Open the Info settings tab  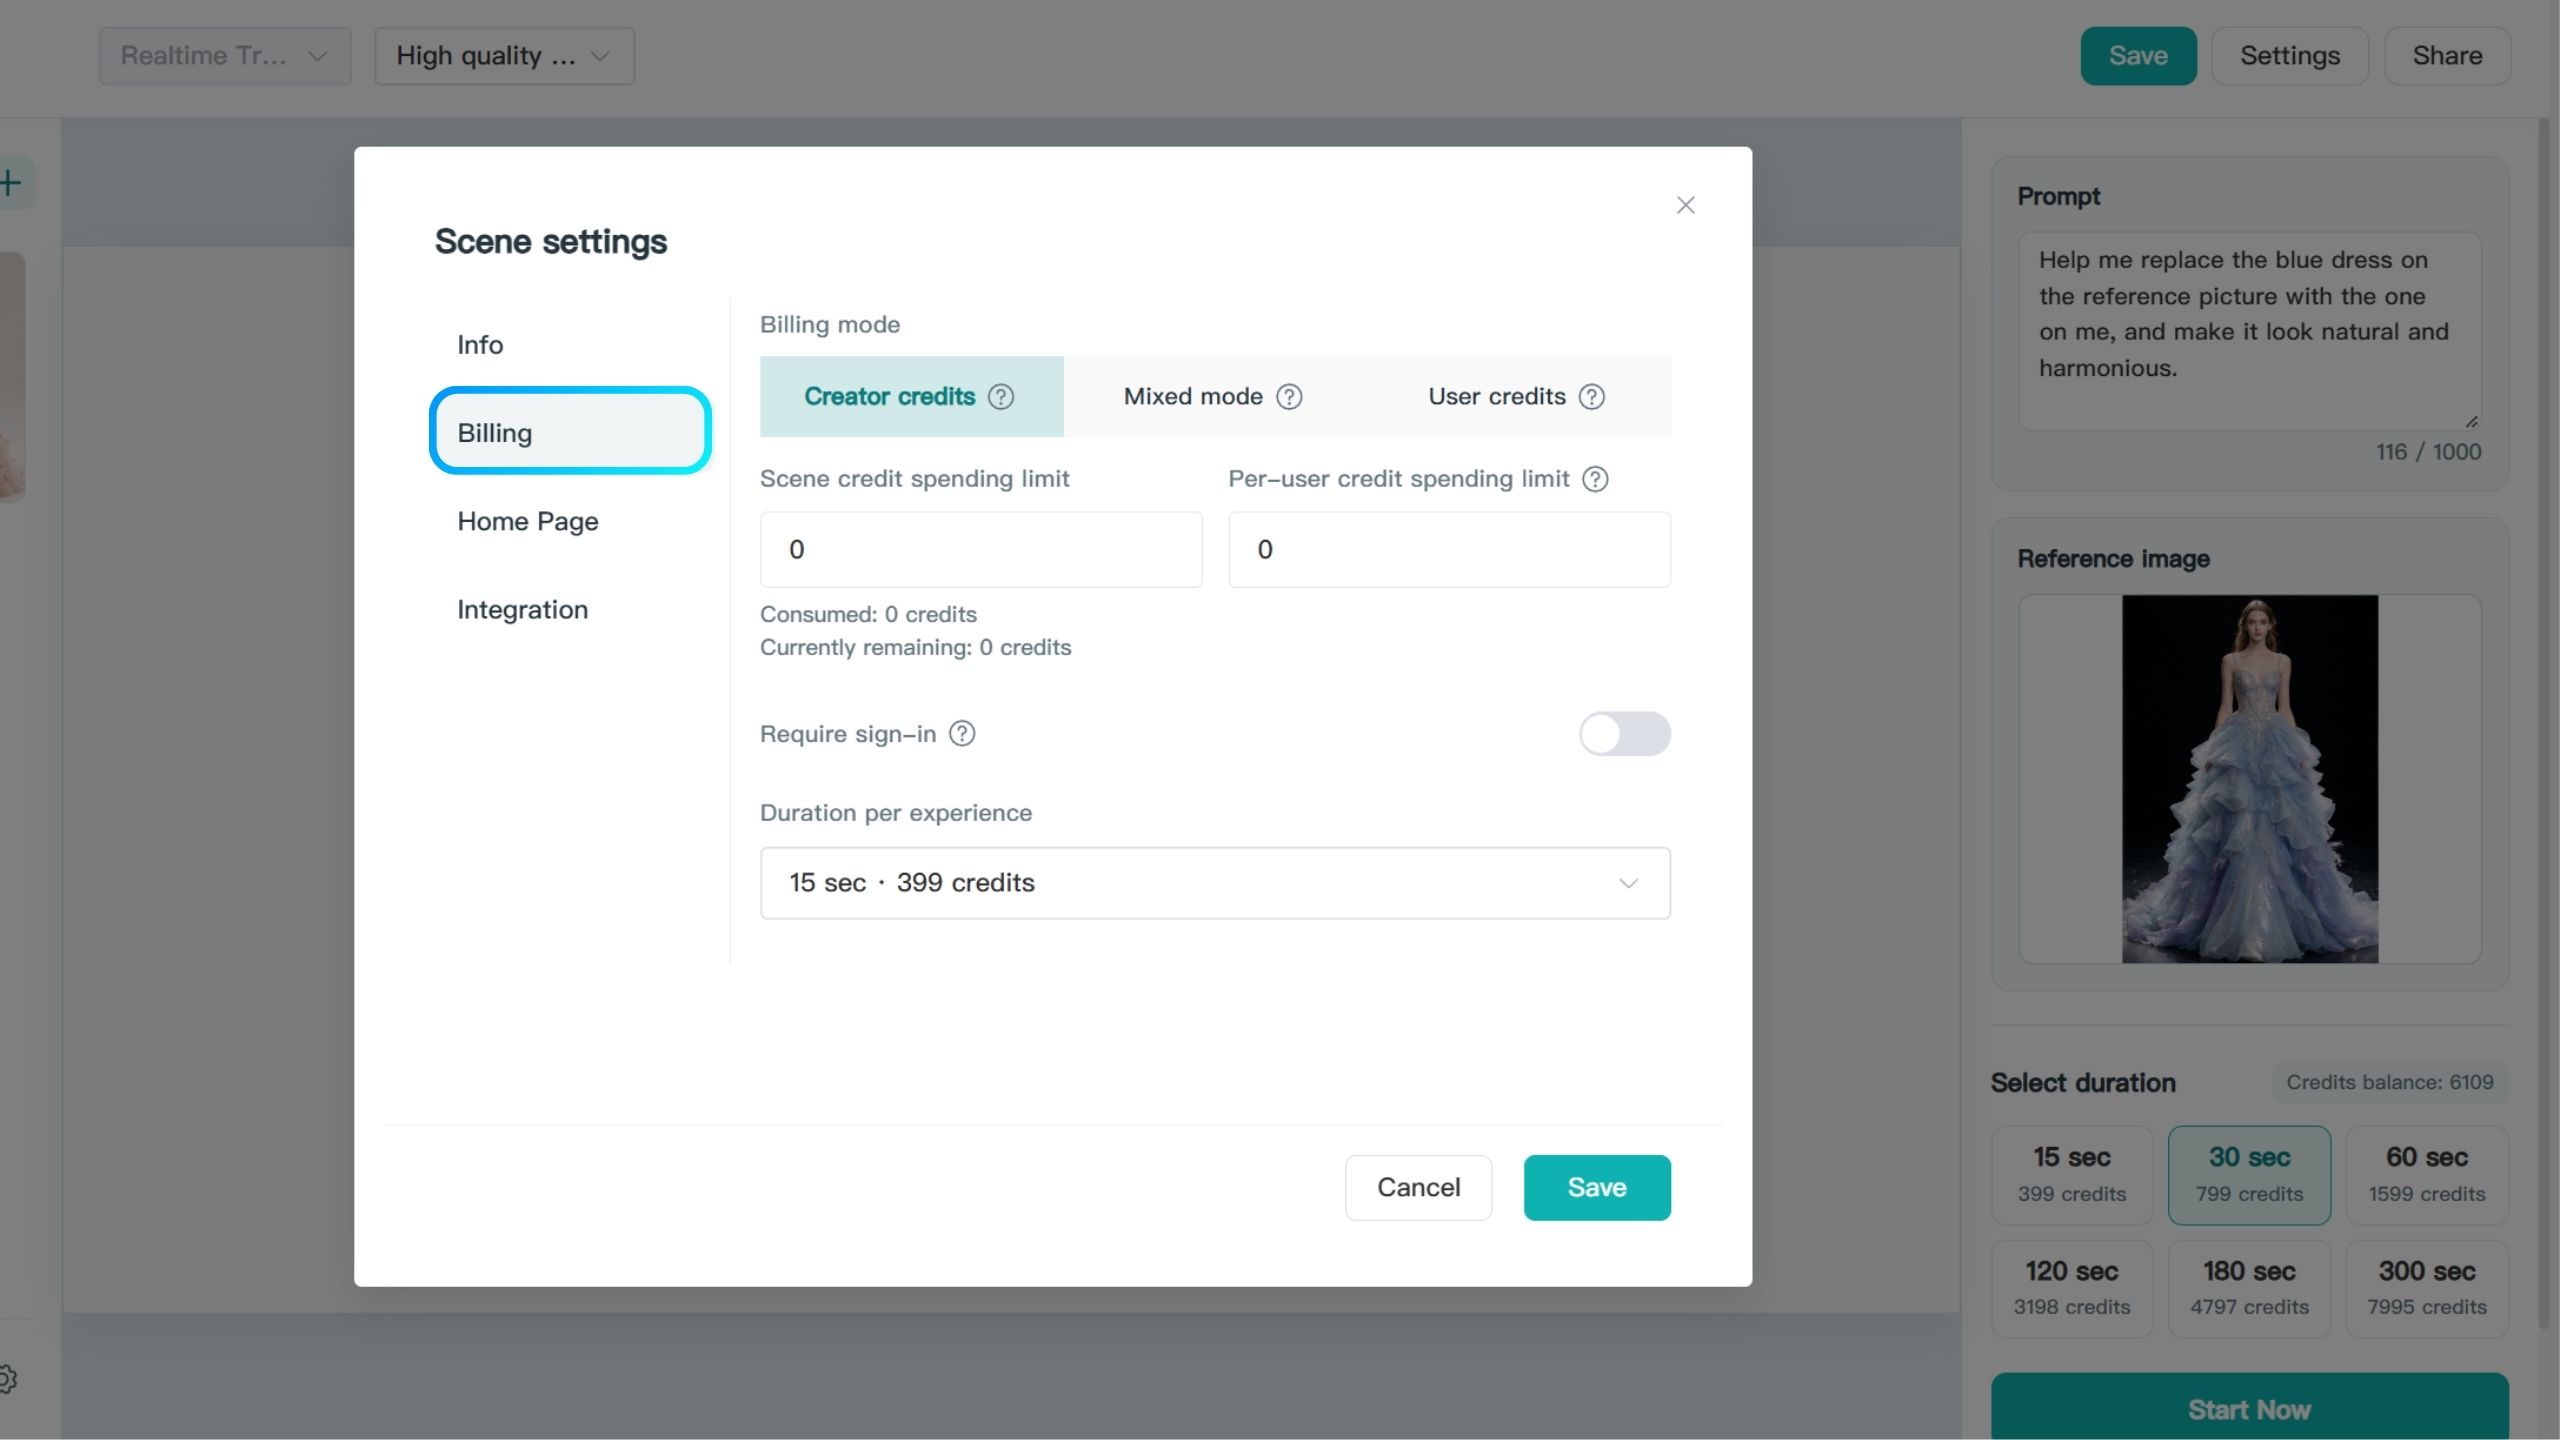coord(570,345)
